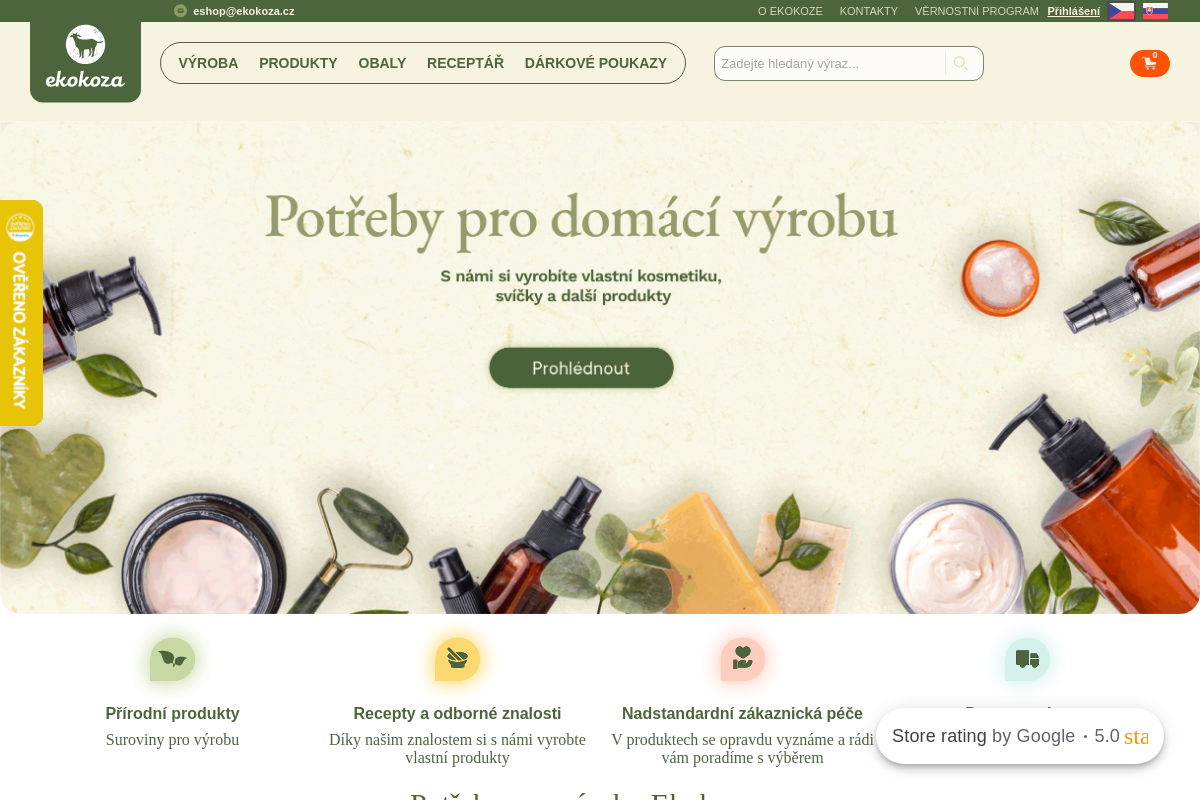Click the Prohlédnout banner button
This screenshot has height=800, width=1200.
coord(581,368)
